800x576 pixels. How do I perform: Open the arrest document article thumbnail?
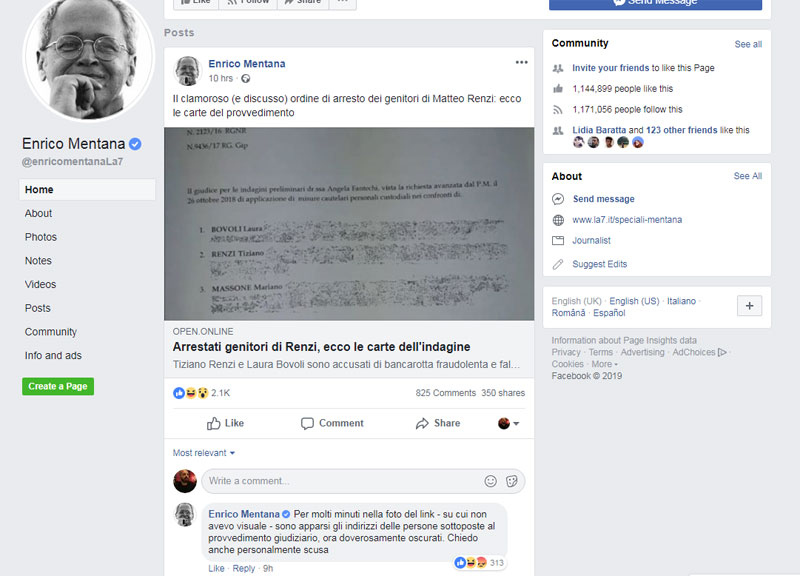pyautogui.click(x=349, y=223)
